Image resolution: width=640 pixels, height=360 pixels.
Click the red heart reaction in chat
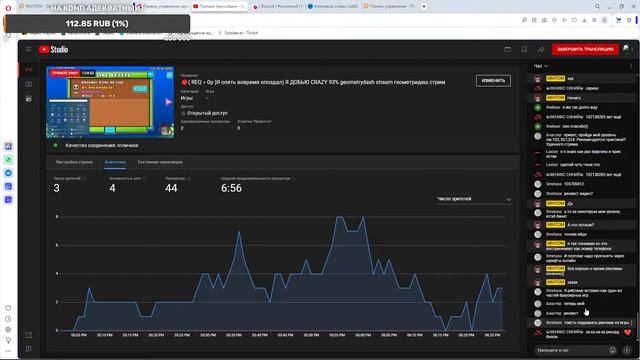[627, 332]
